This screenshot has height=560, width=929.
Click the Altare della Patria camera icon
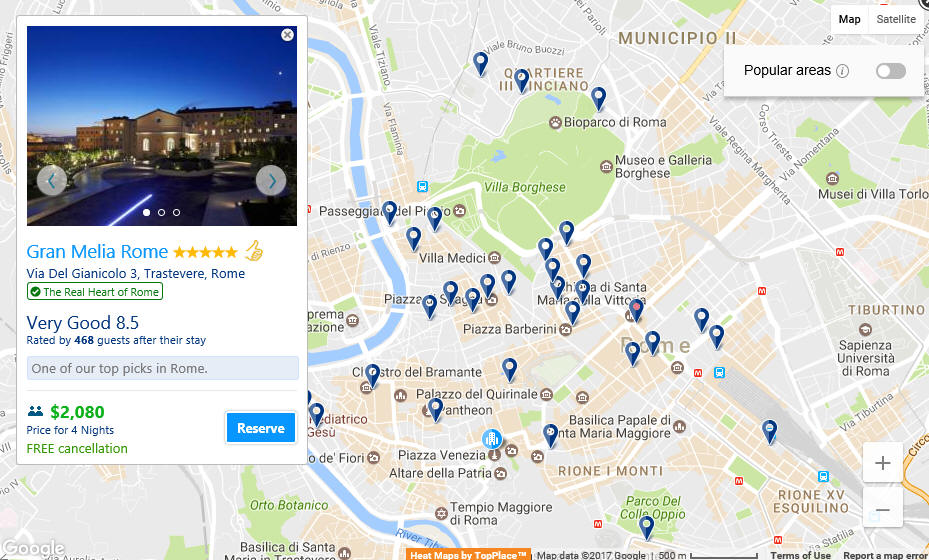[x=500, y=473]
